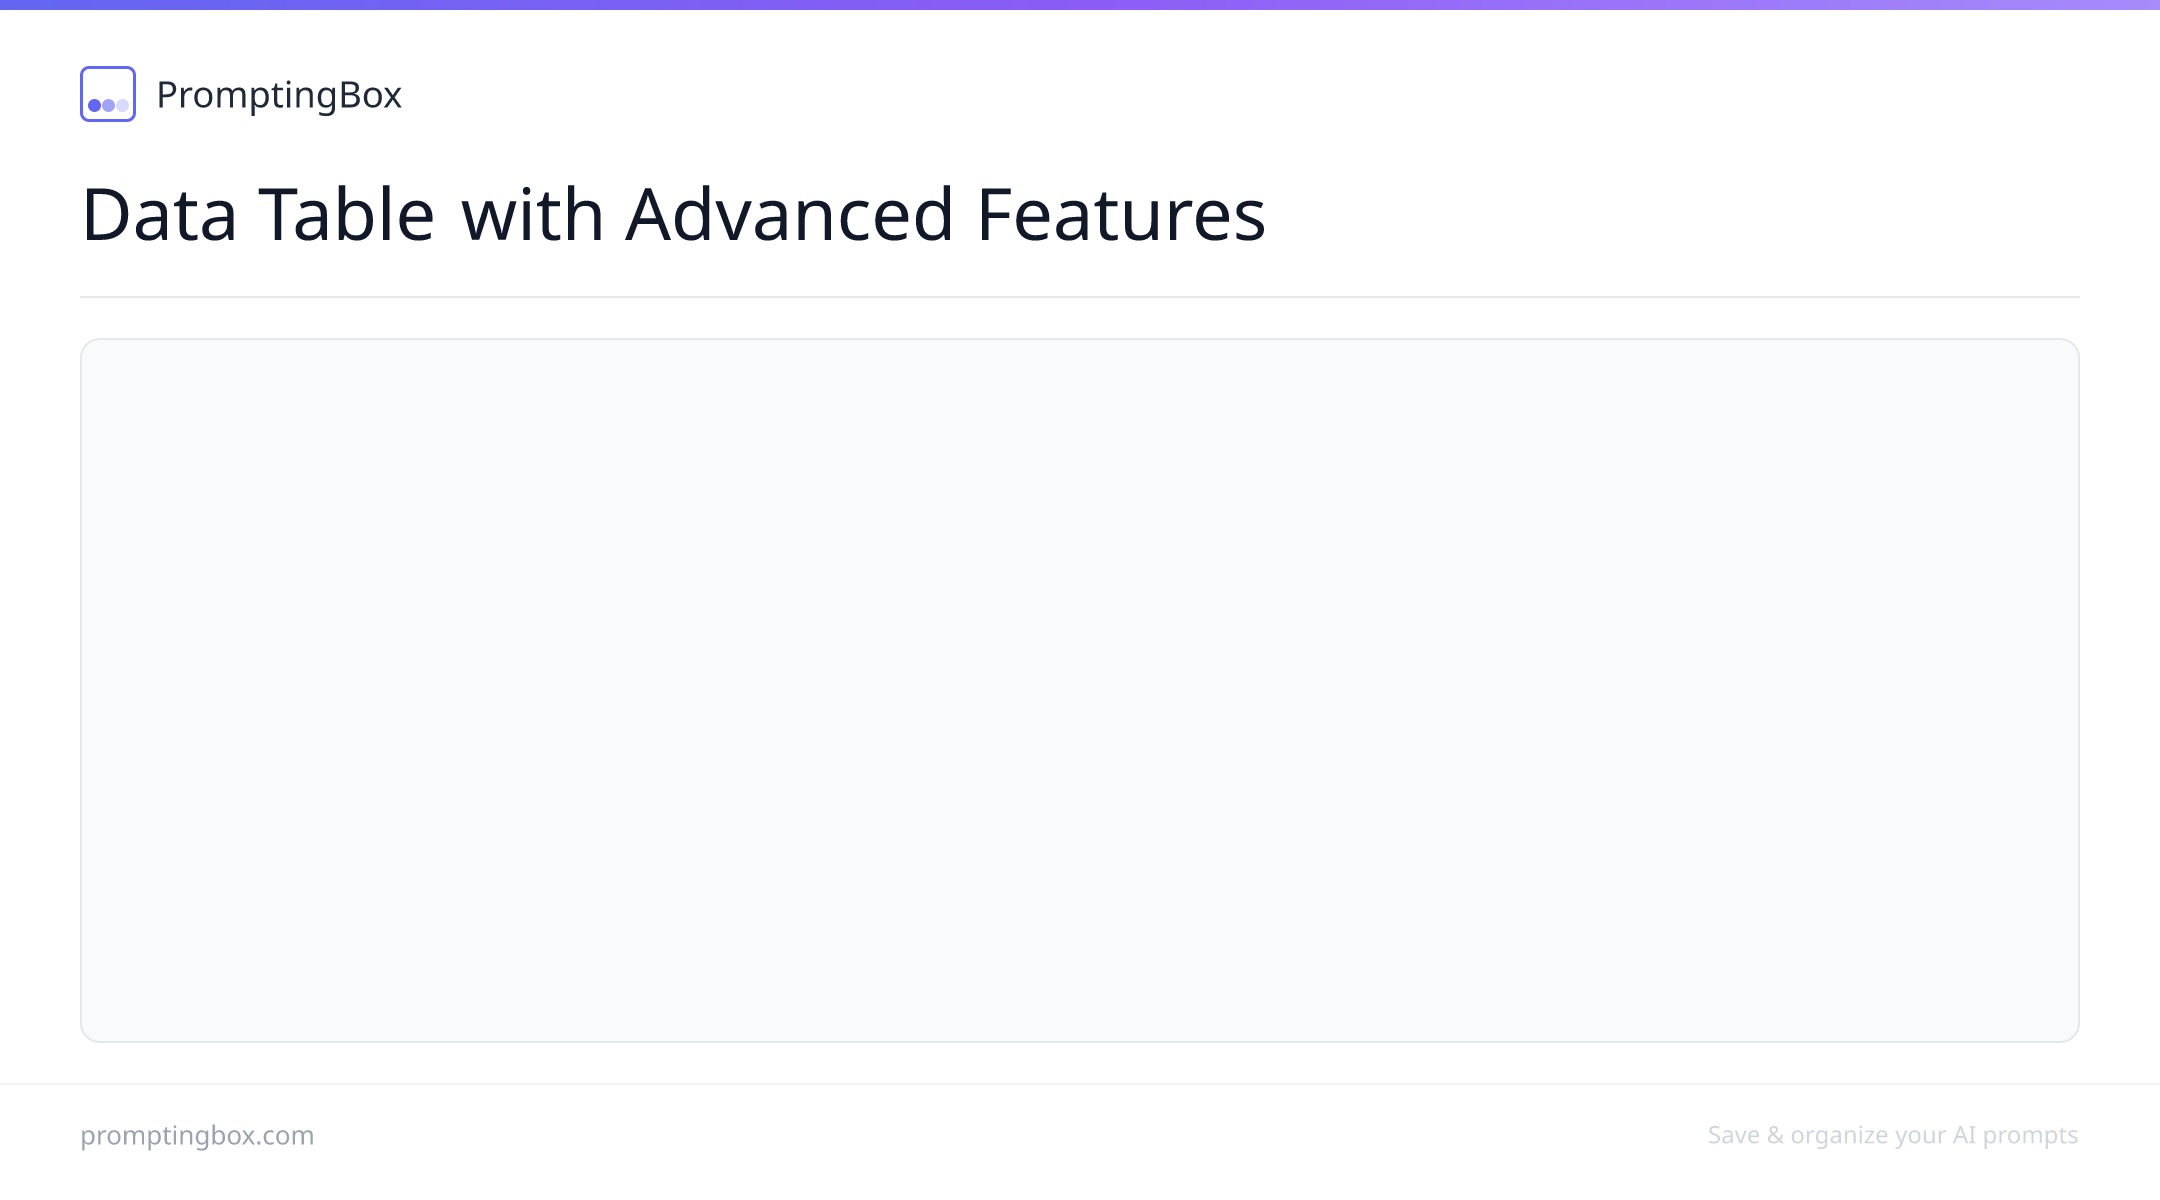The height and width of the screenshot is (1200, 2160).
Task: Click the PromptingBox brand name text
Action: 279,95
